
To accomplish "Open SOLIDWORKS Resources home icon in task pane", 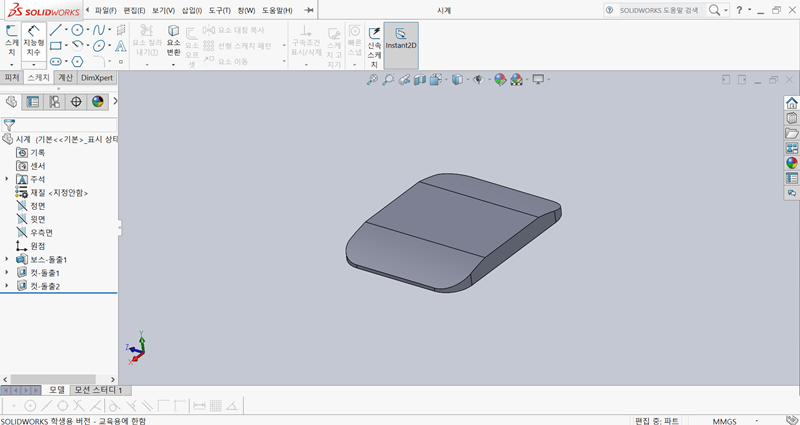I will [x=791, y=103].
